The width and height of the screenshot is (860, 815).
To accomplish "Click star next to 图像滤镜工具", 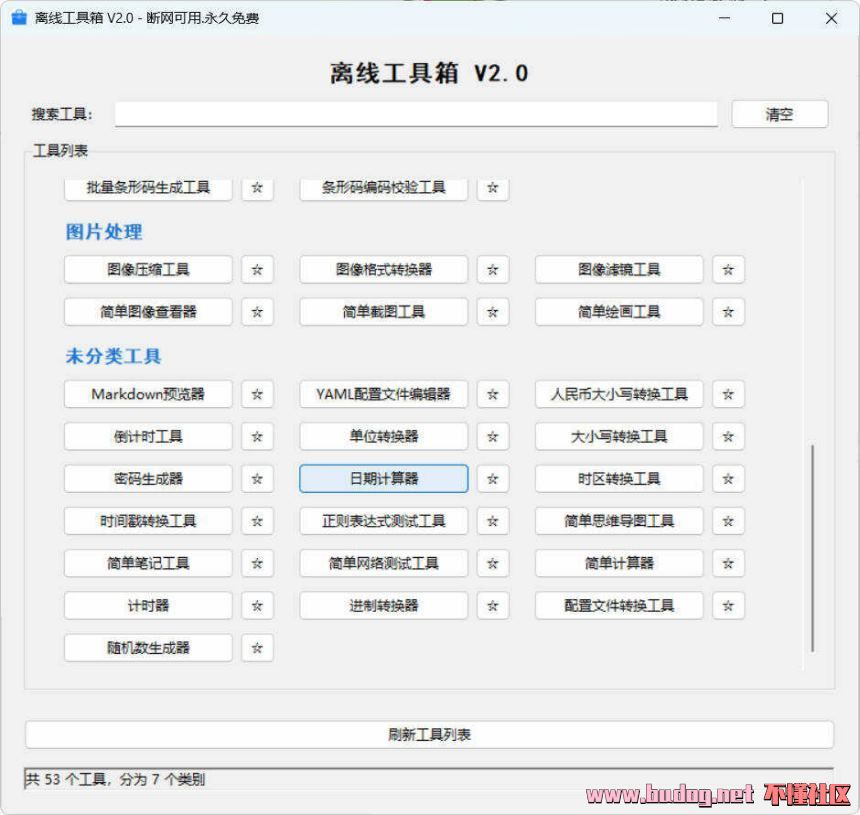I will 728,270.
